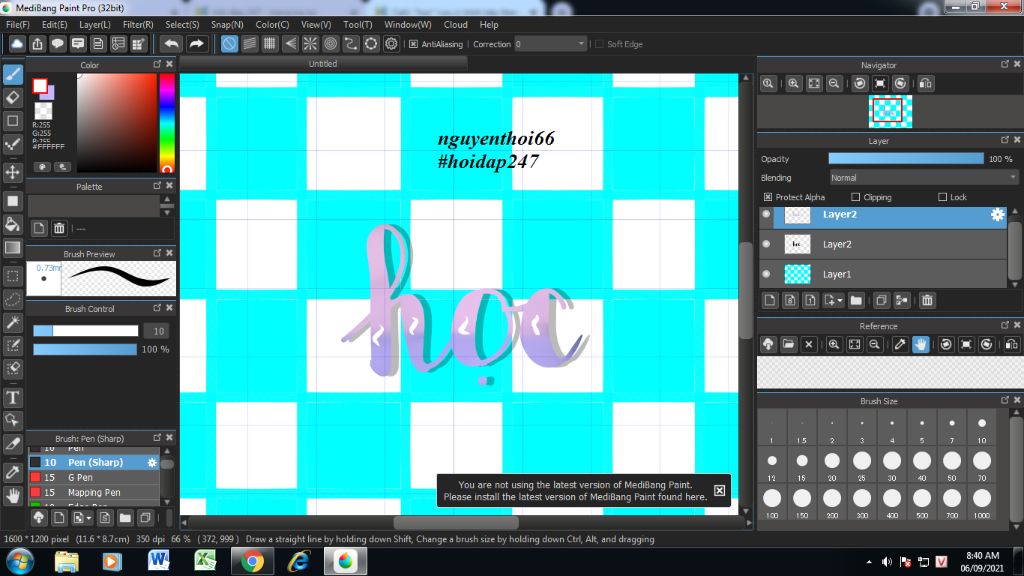1024x576 pixels.
Task: Select the Eyedropper tool
Action: tap(12, 472)
